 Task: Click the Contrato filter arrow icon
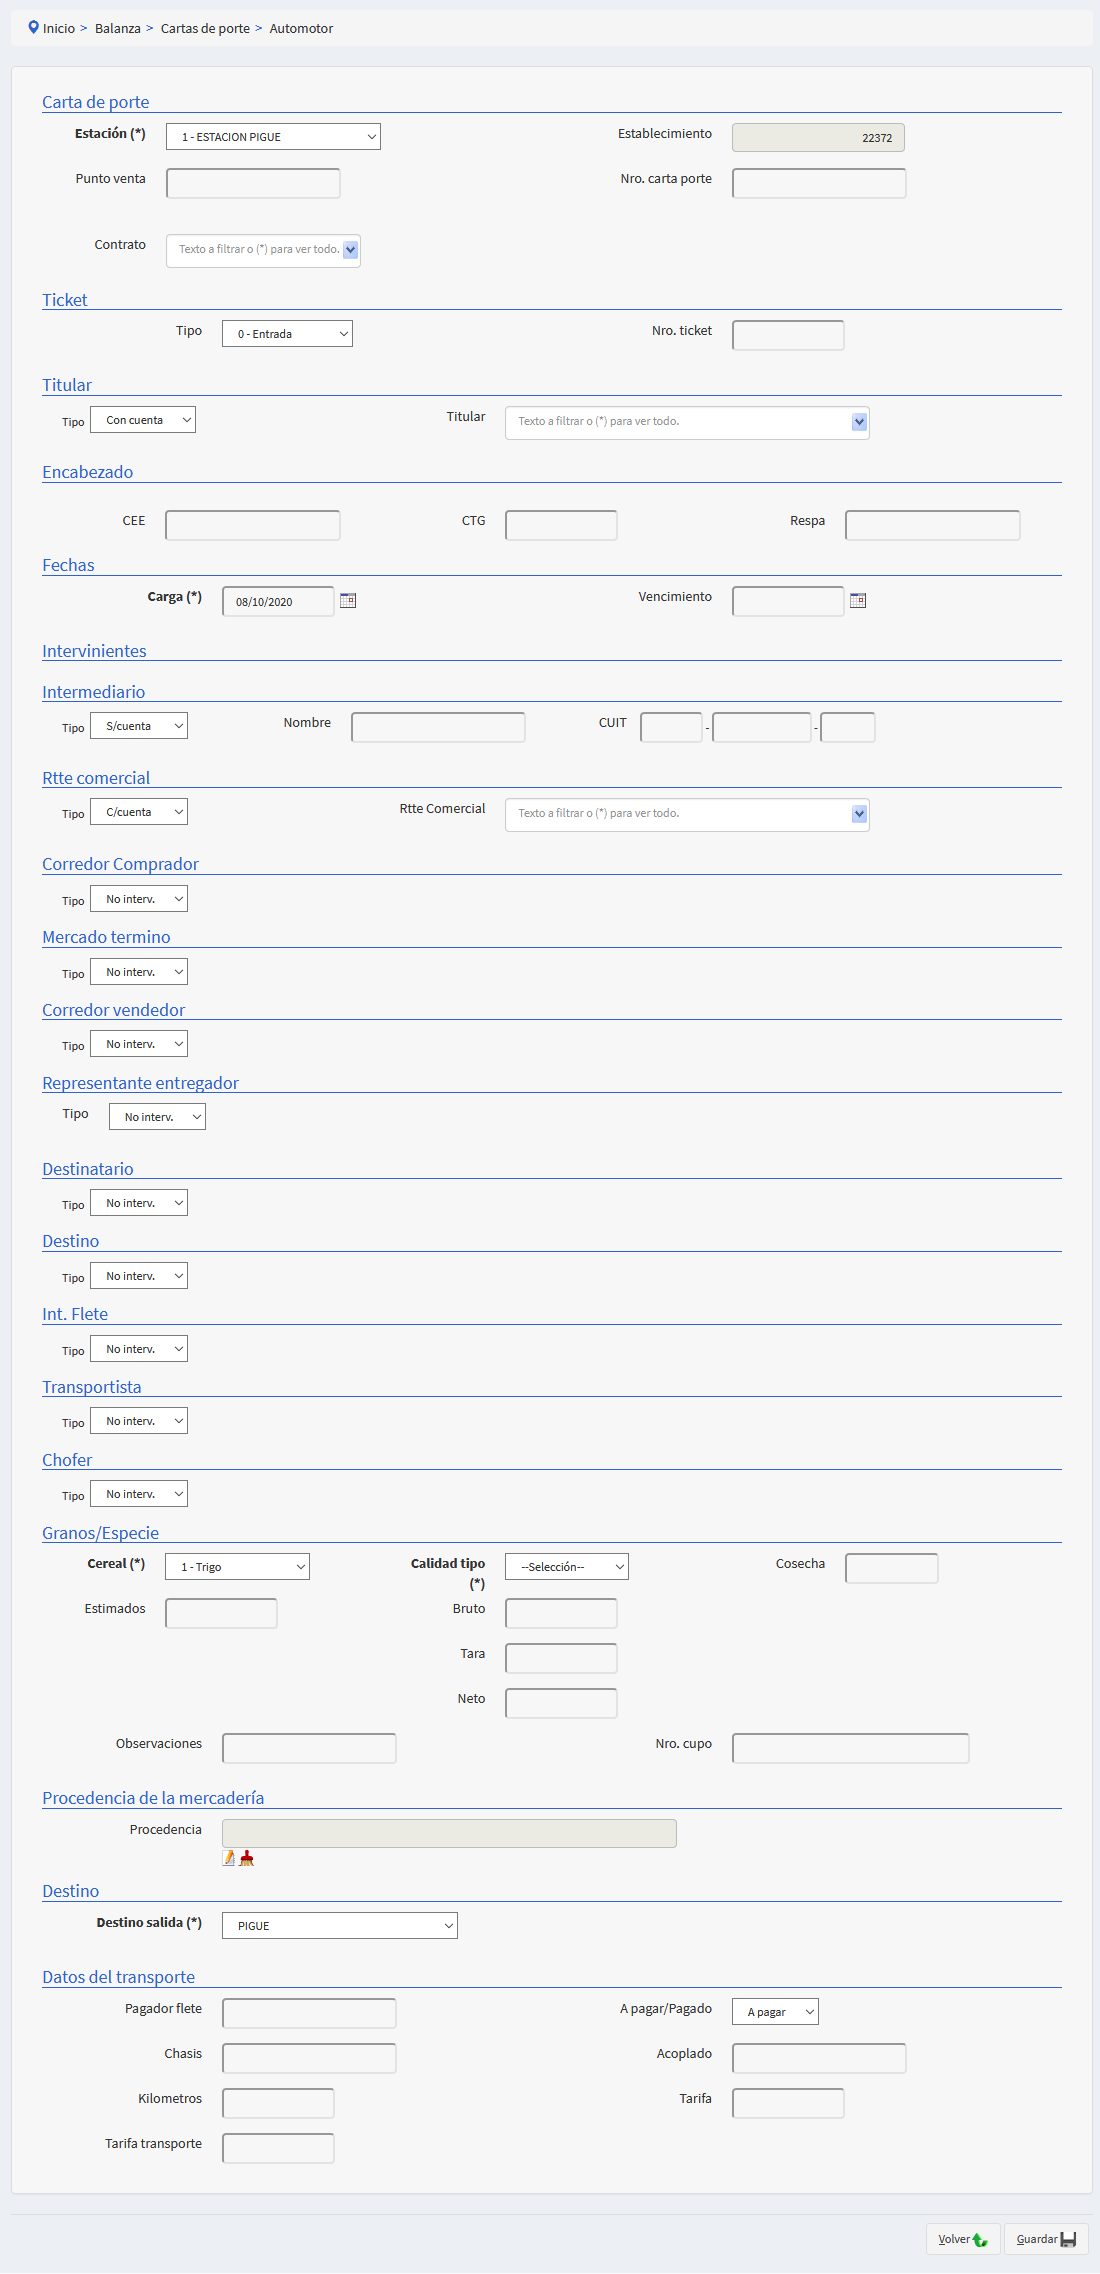pyautogui.click(x=350, y=250)
